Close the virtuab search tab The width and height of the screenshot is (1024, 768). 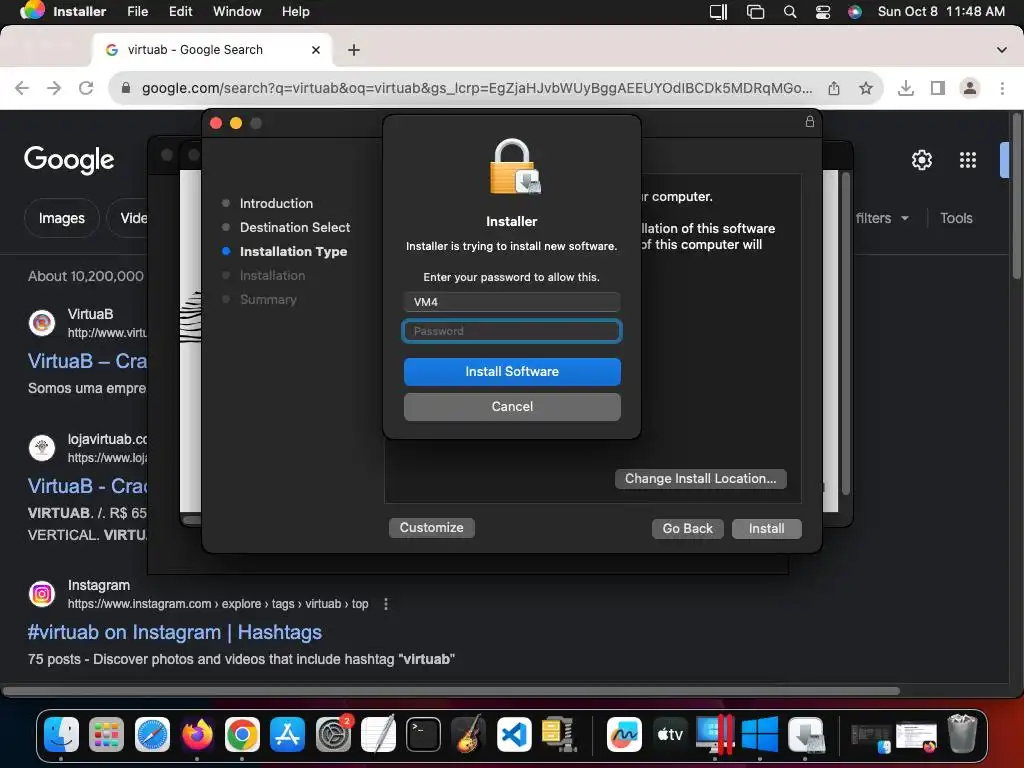pyautogui.click(x=316, y=50)
